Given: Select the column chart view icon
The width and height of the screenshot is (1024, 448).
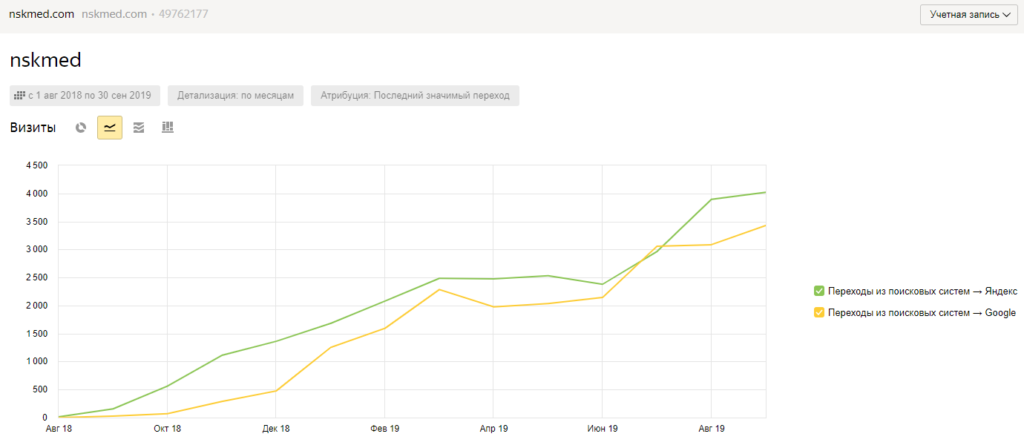Looking at the screenshot, I should (168, 127).
